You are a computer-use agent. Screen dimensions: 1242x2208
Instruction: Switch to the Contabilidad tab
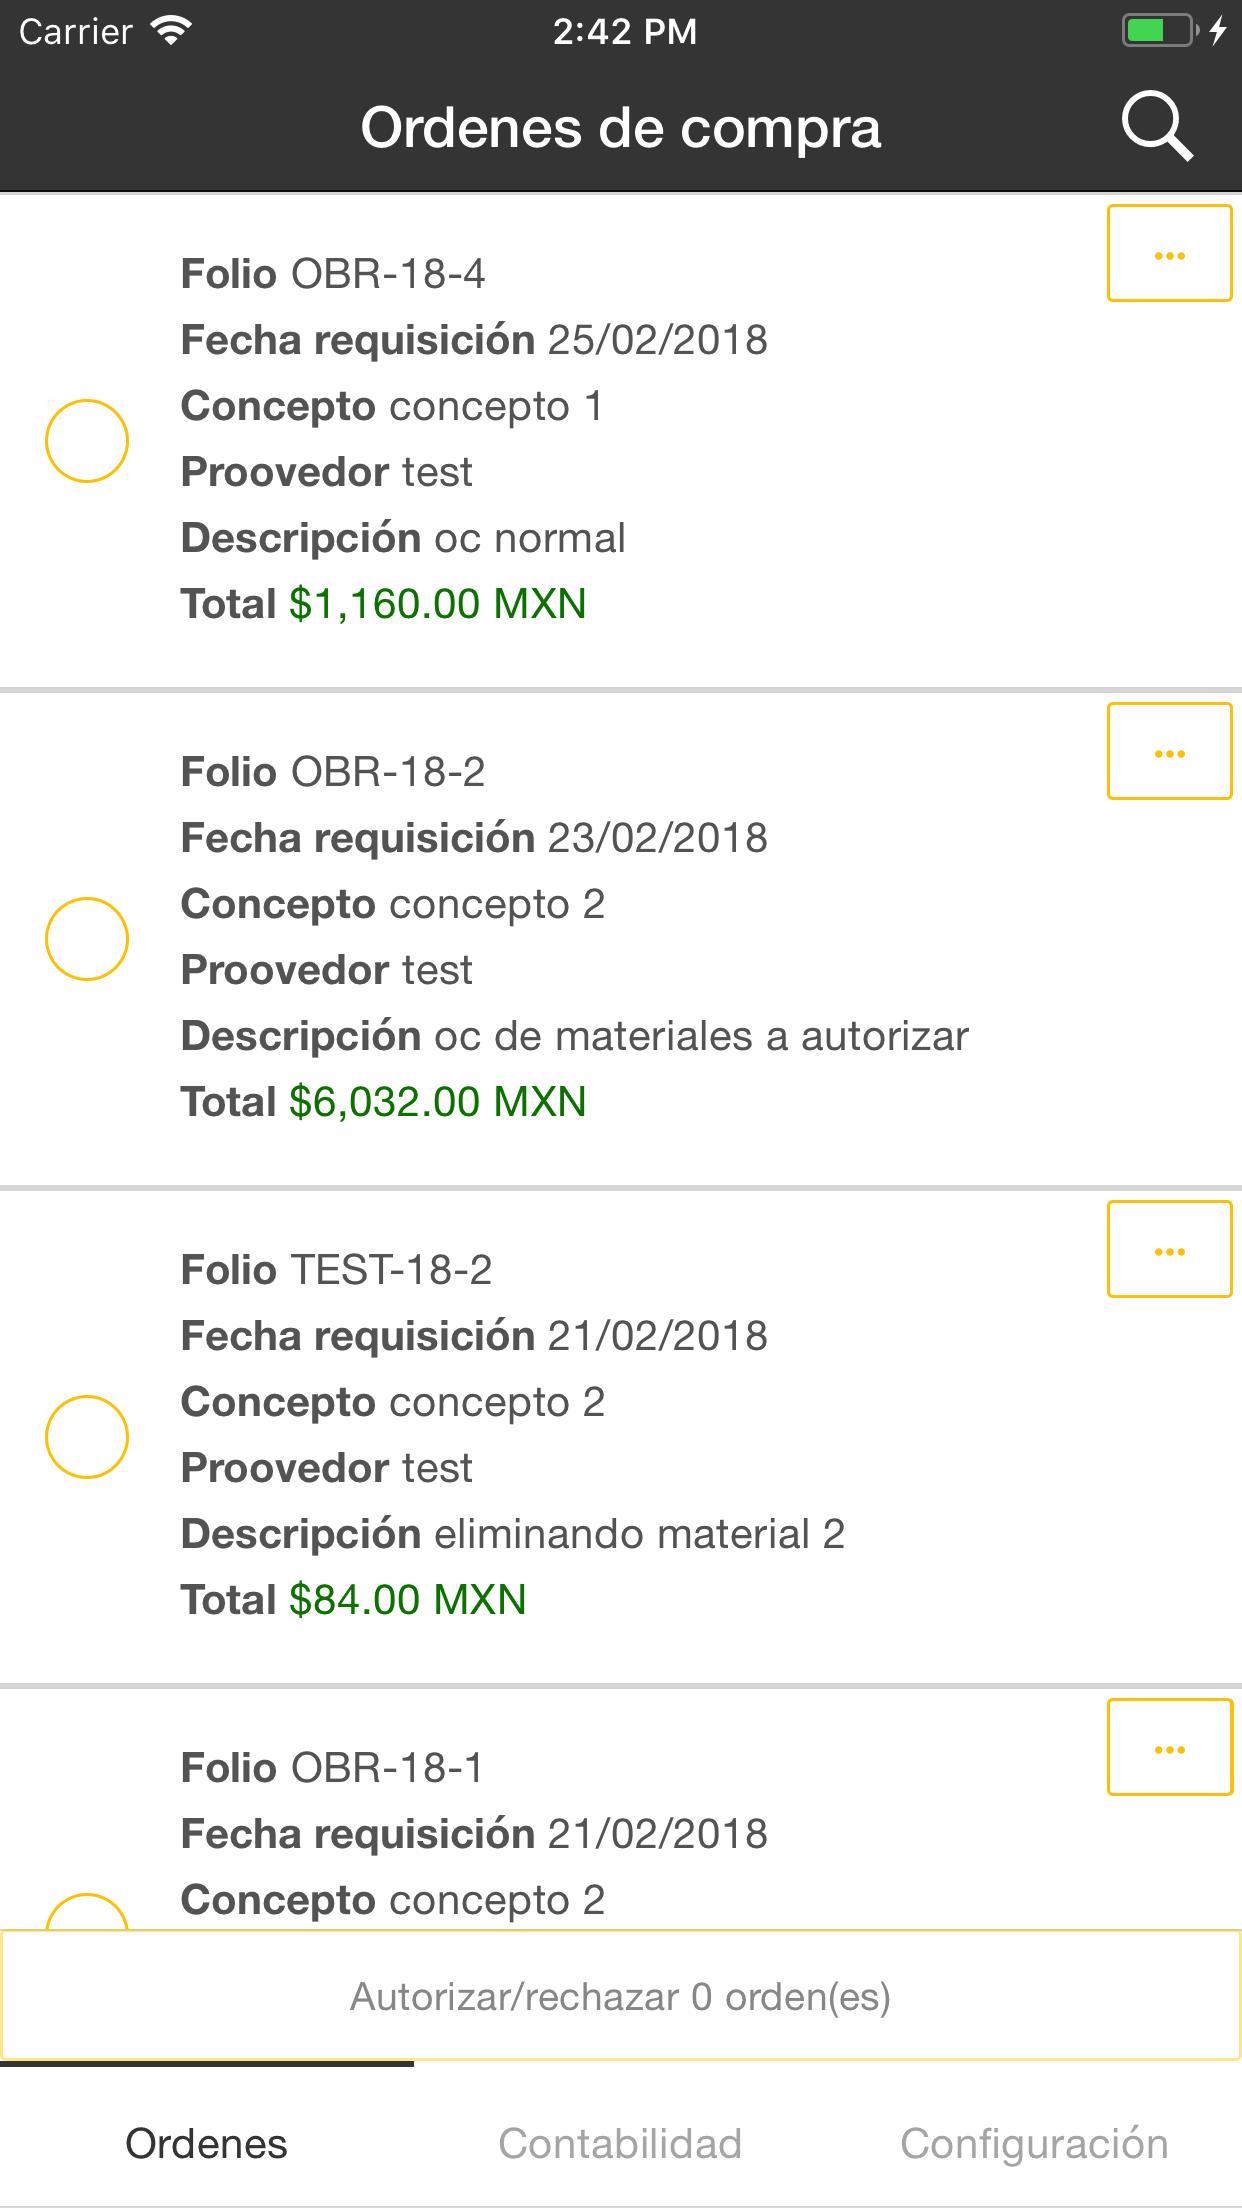(x=620, y=2144)
